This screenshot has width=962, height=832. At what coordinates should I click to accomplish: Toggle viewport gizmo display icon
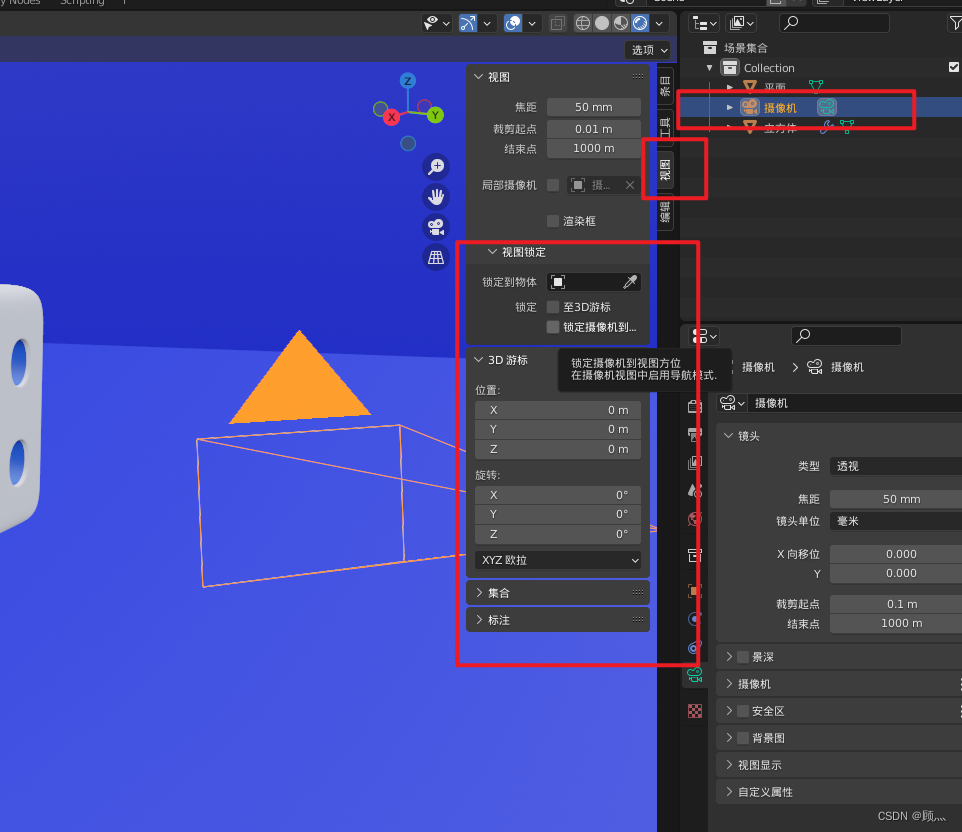[x=468, y=23]
